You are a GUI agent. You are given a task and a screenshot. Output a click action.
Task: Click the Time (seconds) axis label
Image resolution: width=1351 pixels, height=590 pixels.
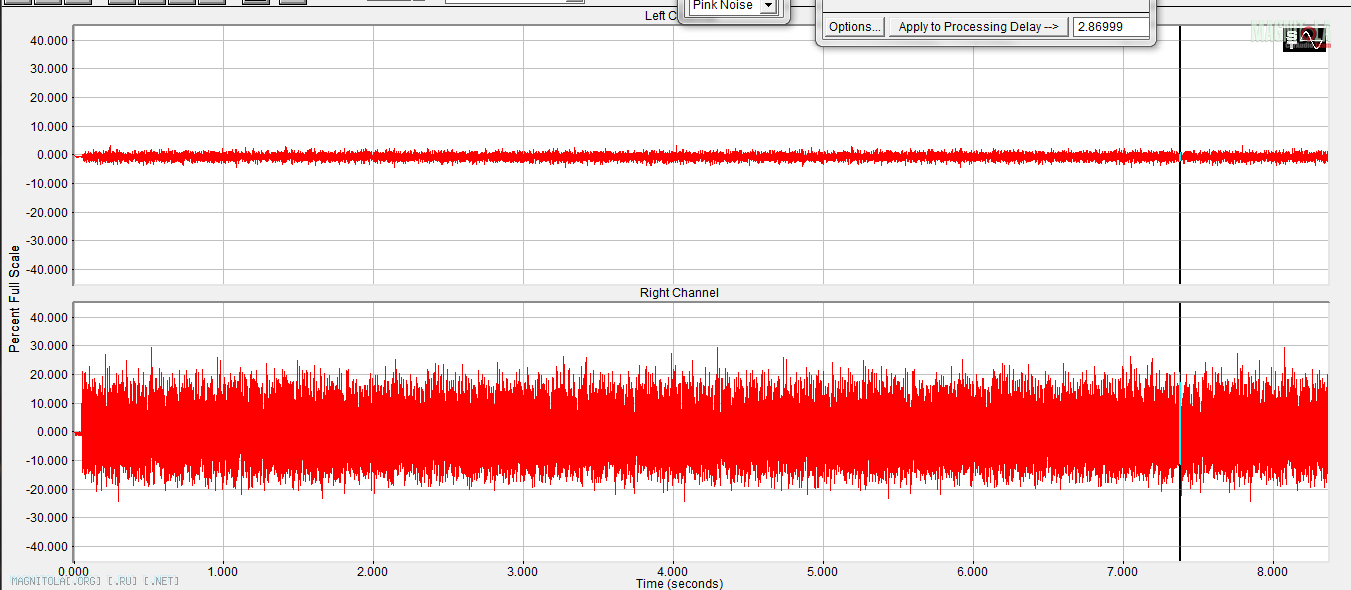point(679,583)
